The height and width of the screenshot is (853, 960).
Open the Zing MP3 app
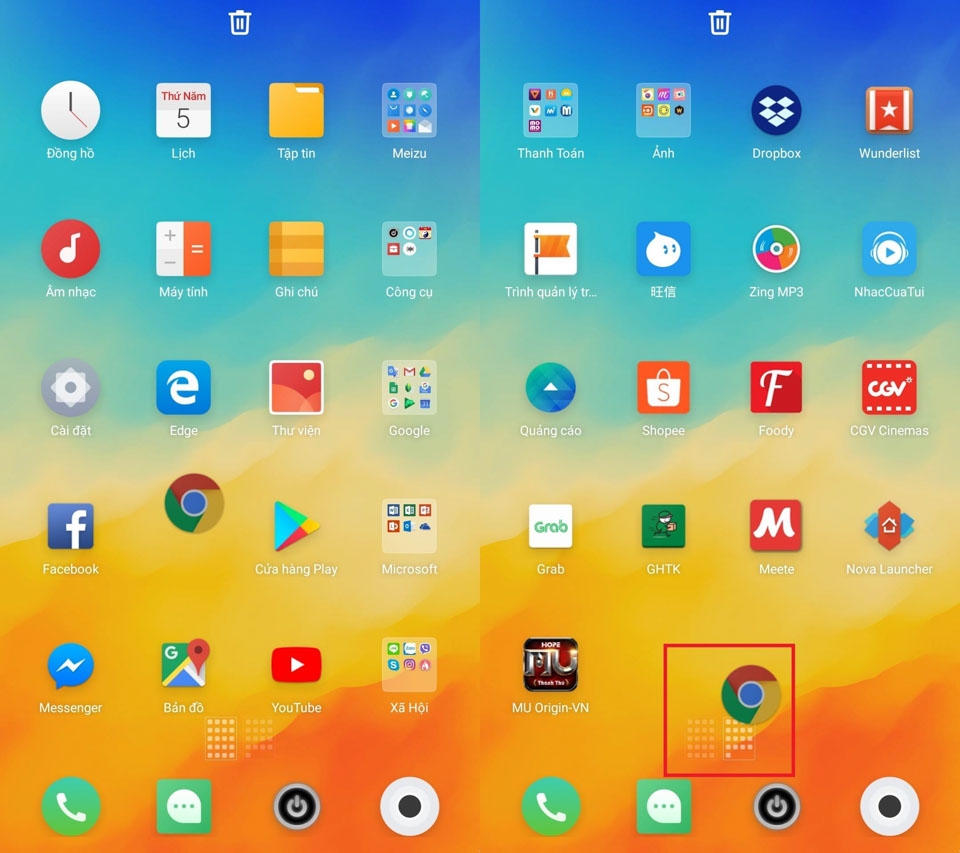pos(776,249)
